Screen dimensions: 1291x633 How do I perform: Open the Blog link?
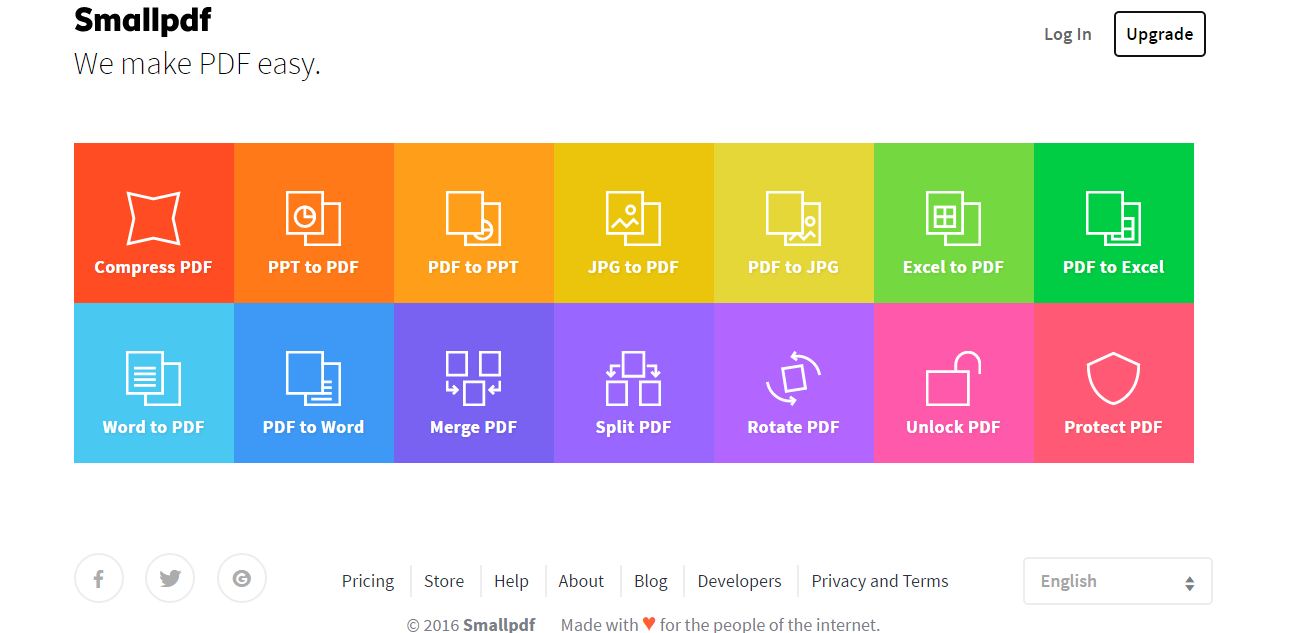(x=651, y=581)
